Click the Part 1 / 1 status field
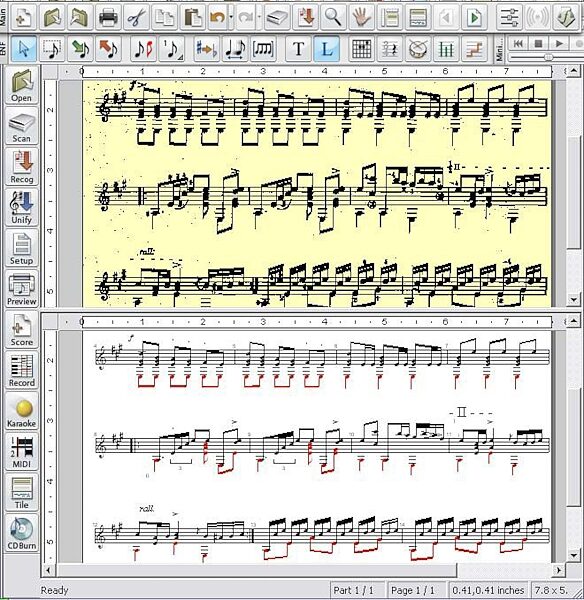The image size is (584, 600). point(357,590)
